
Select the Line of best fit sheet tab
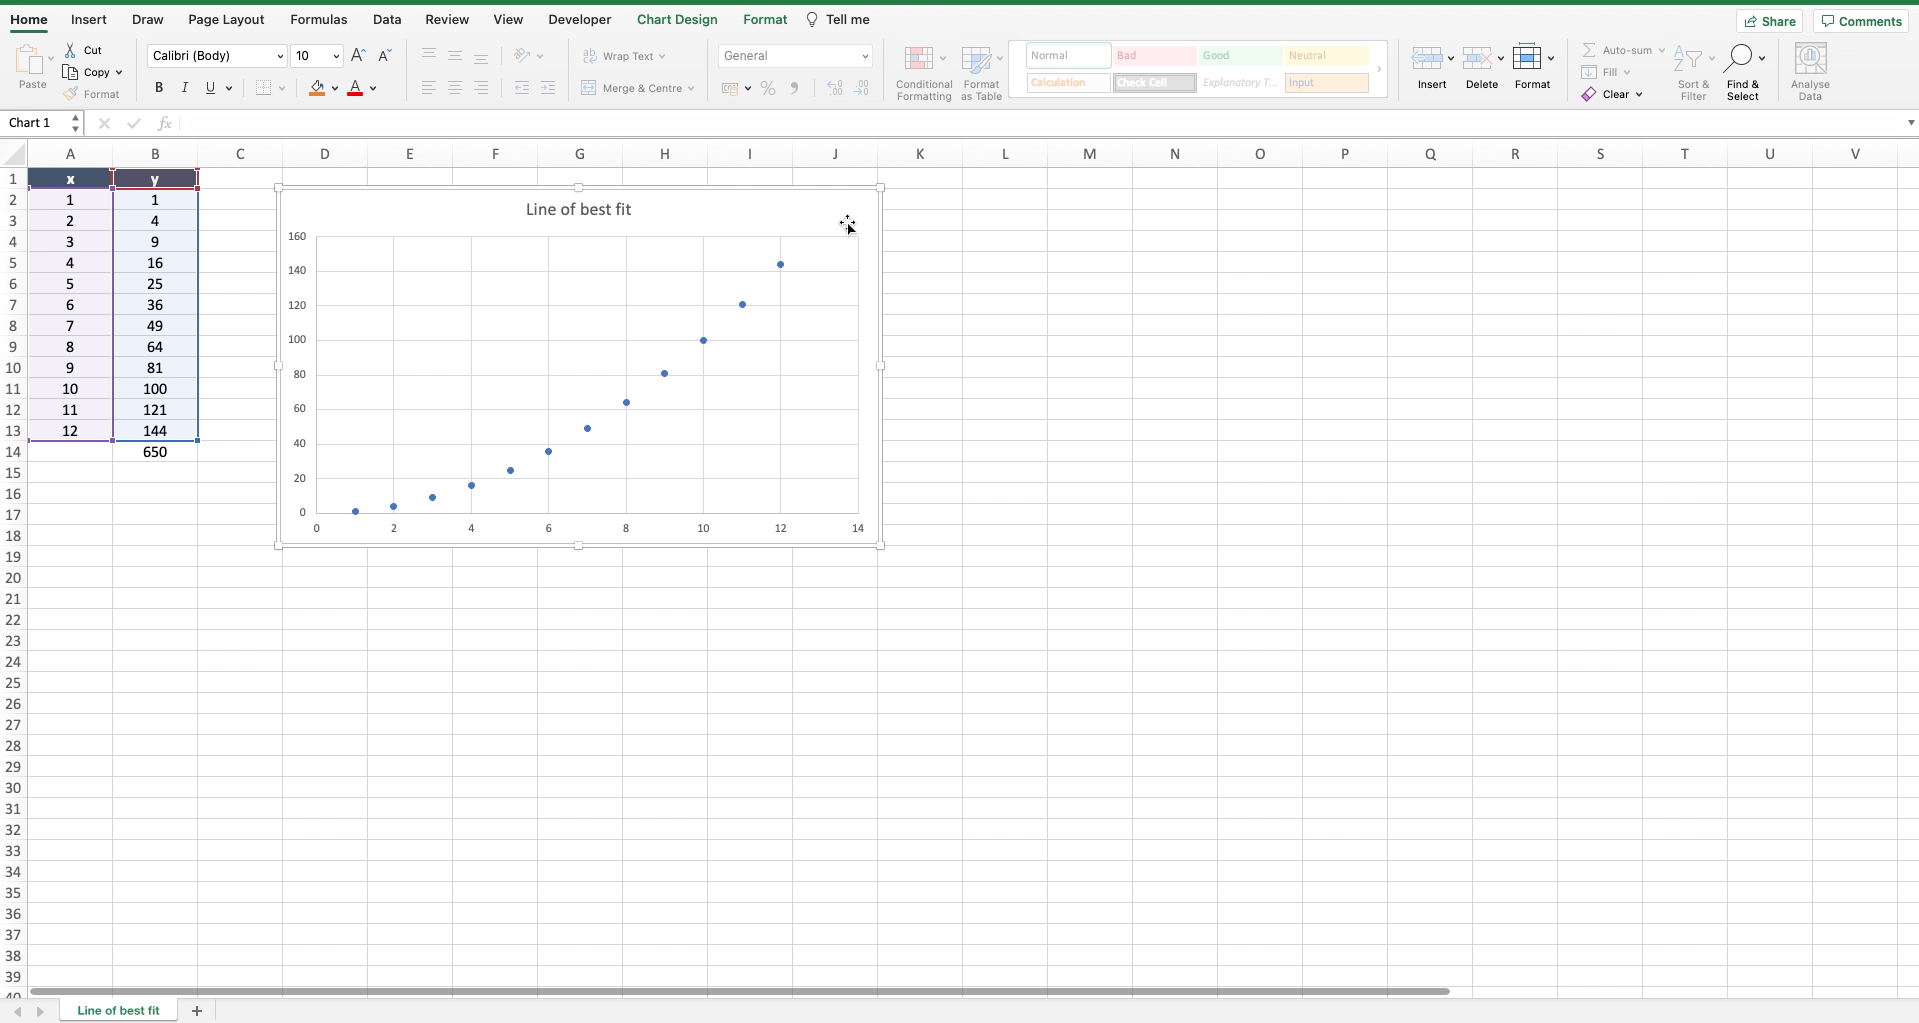118,1010
